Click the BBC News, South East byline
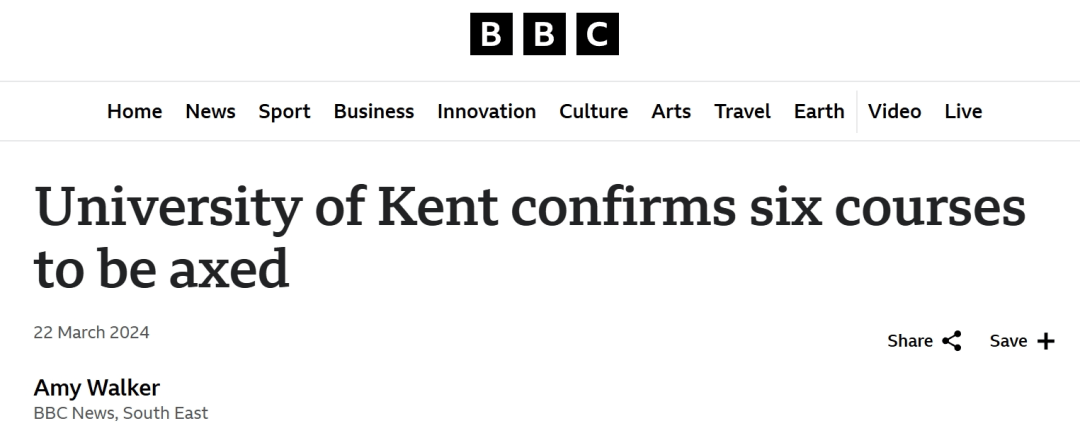Screen dimensions: 1080x438 tap(120, 413)
